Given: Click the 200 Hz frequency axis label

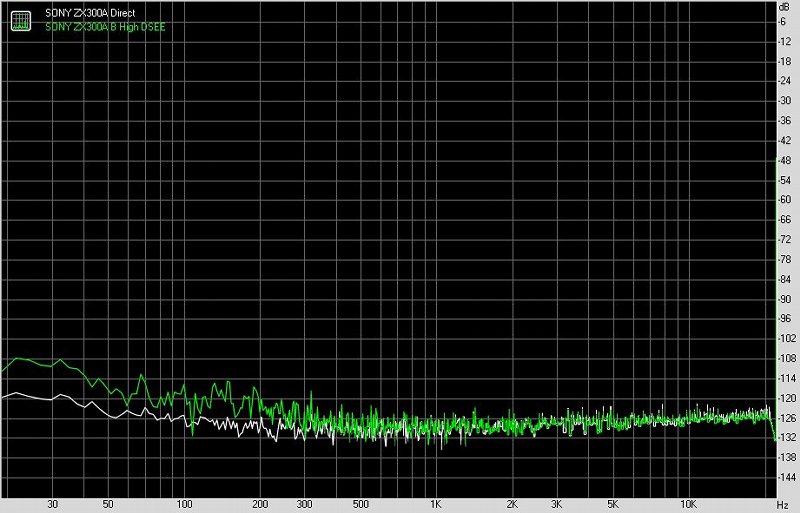Looking at the screenshot, I should (x=259, y=505).
